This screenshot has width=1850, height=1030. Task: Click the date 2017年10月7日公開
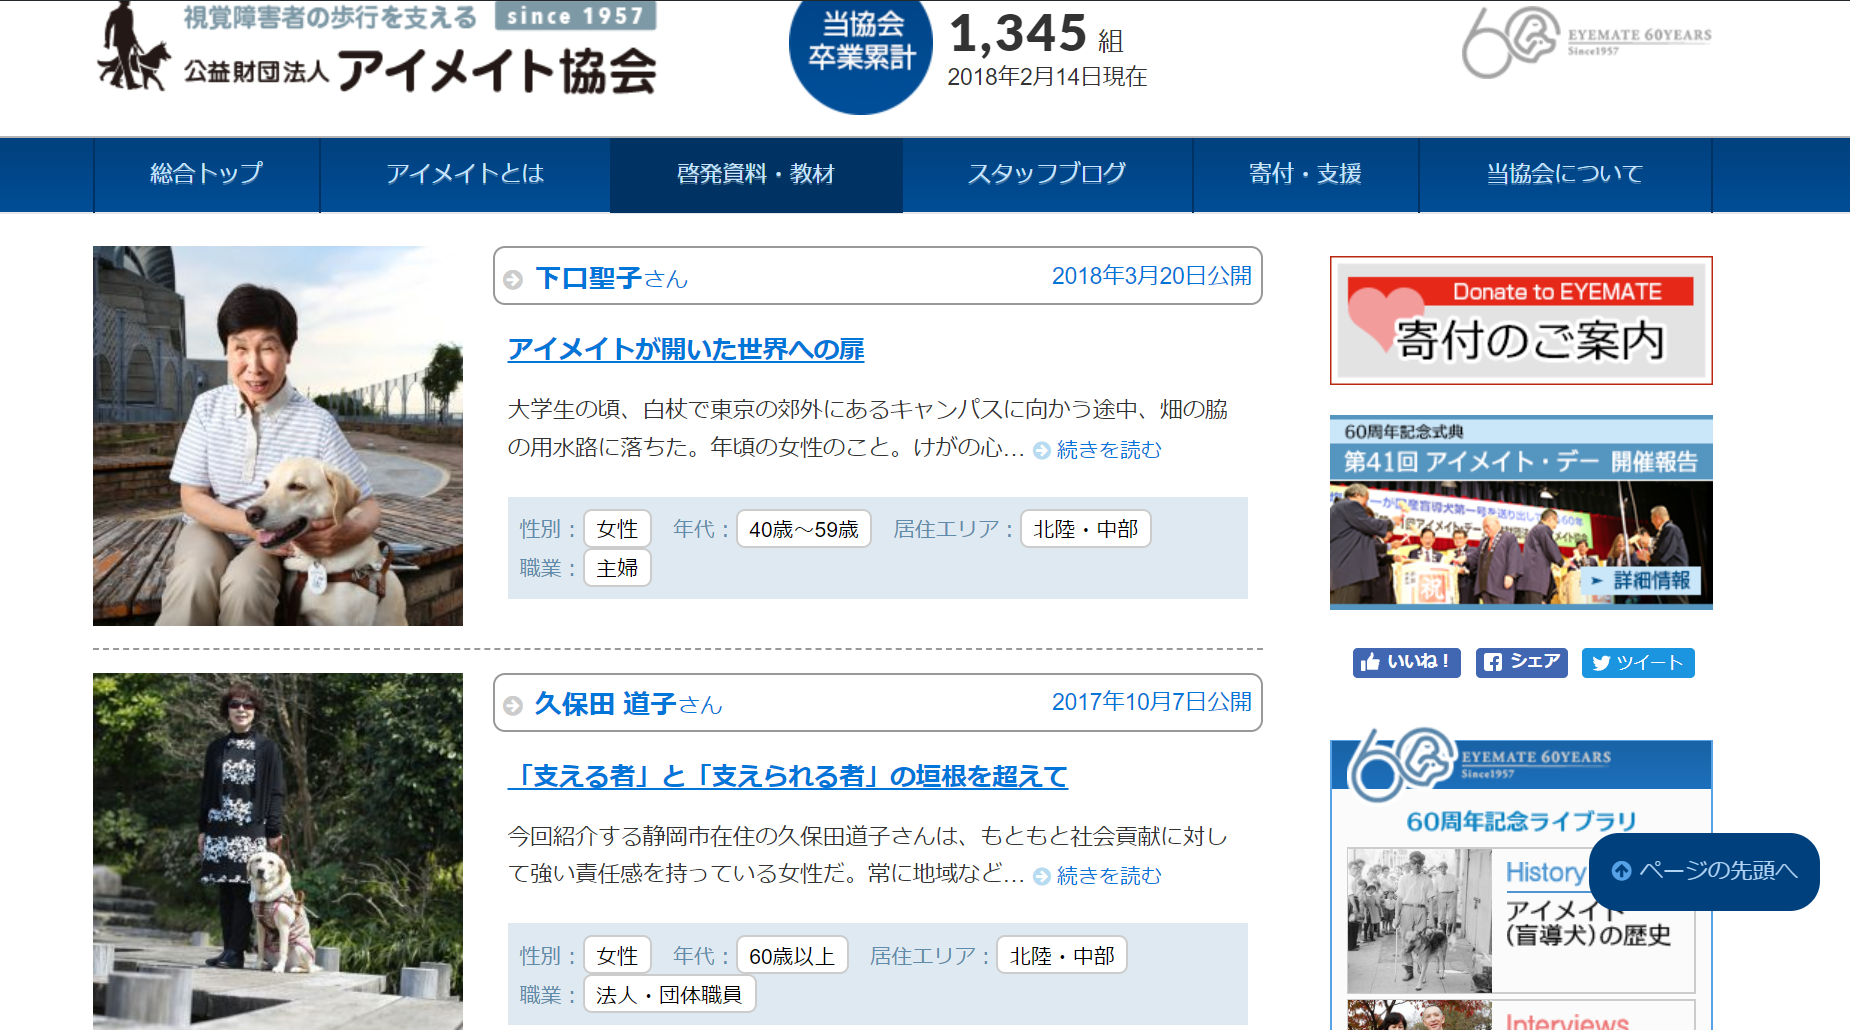[x=1151, y=702]
